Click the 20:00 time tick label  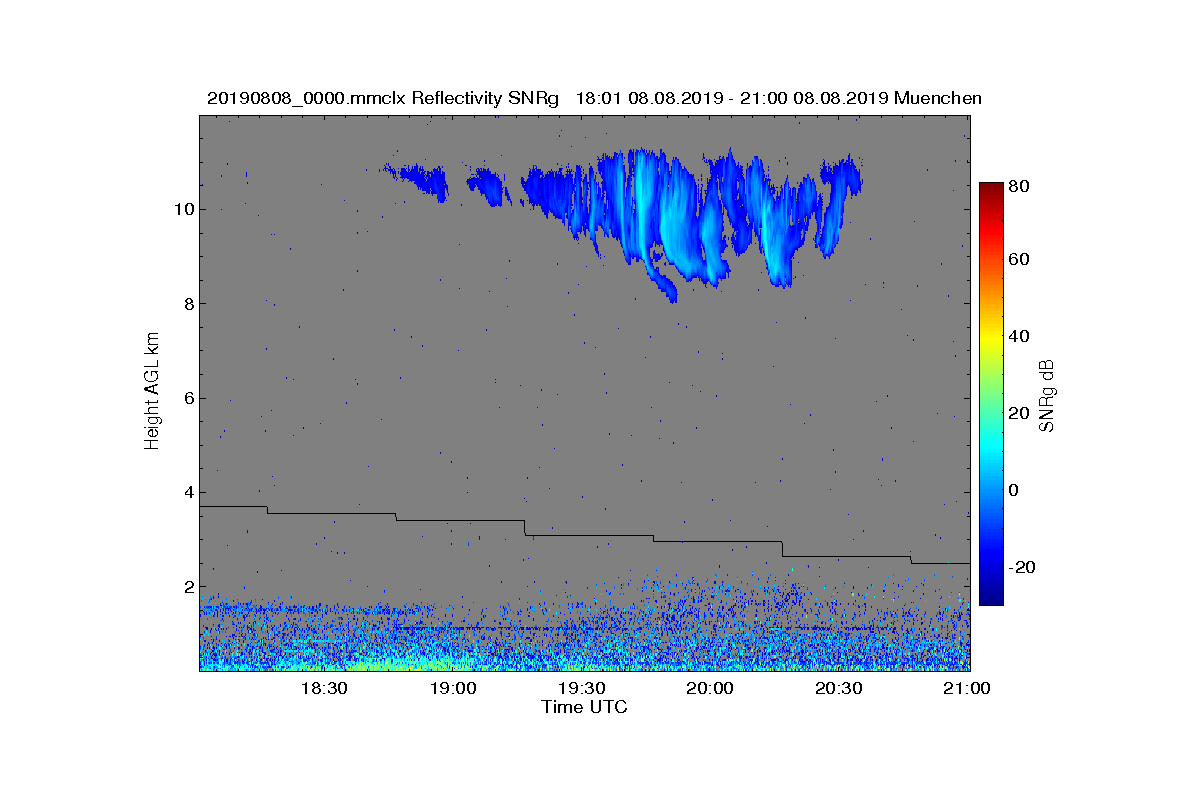[710, 689]
